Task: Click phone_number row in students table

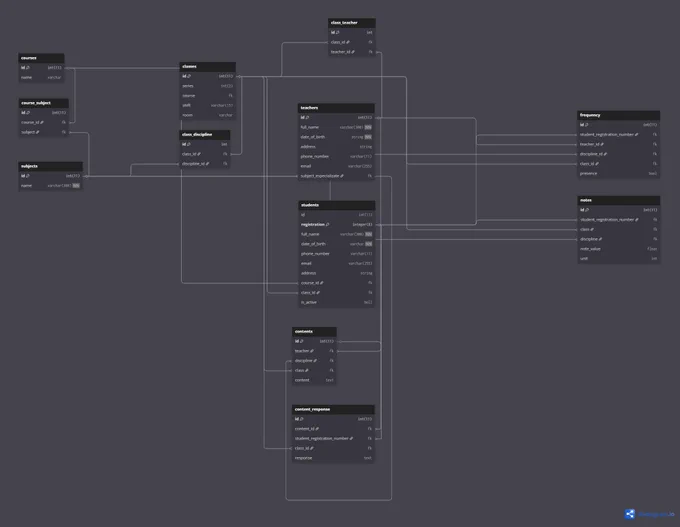Action: (337, 254)
